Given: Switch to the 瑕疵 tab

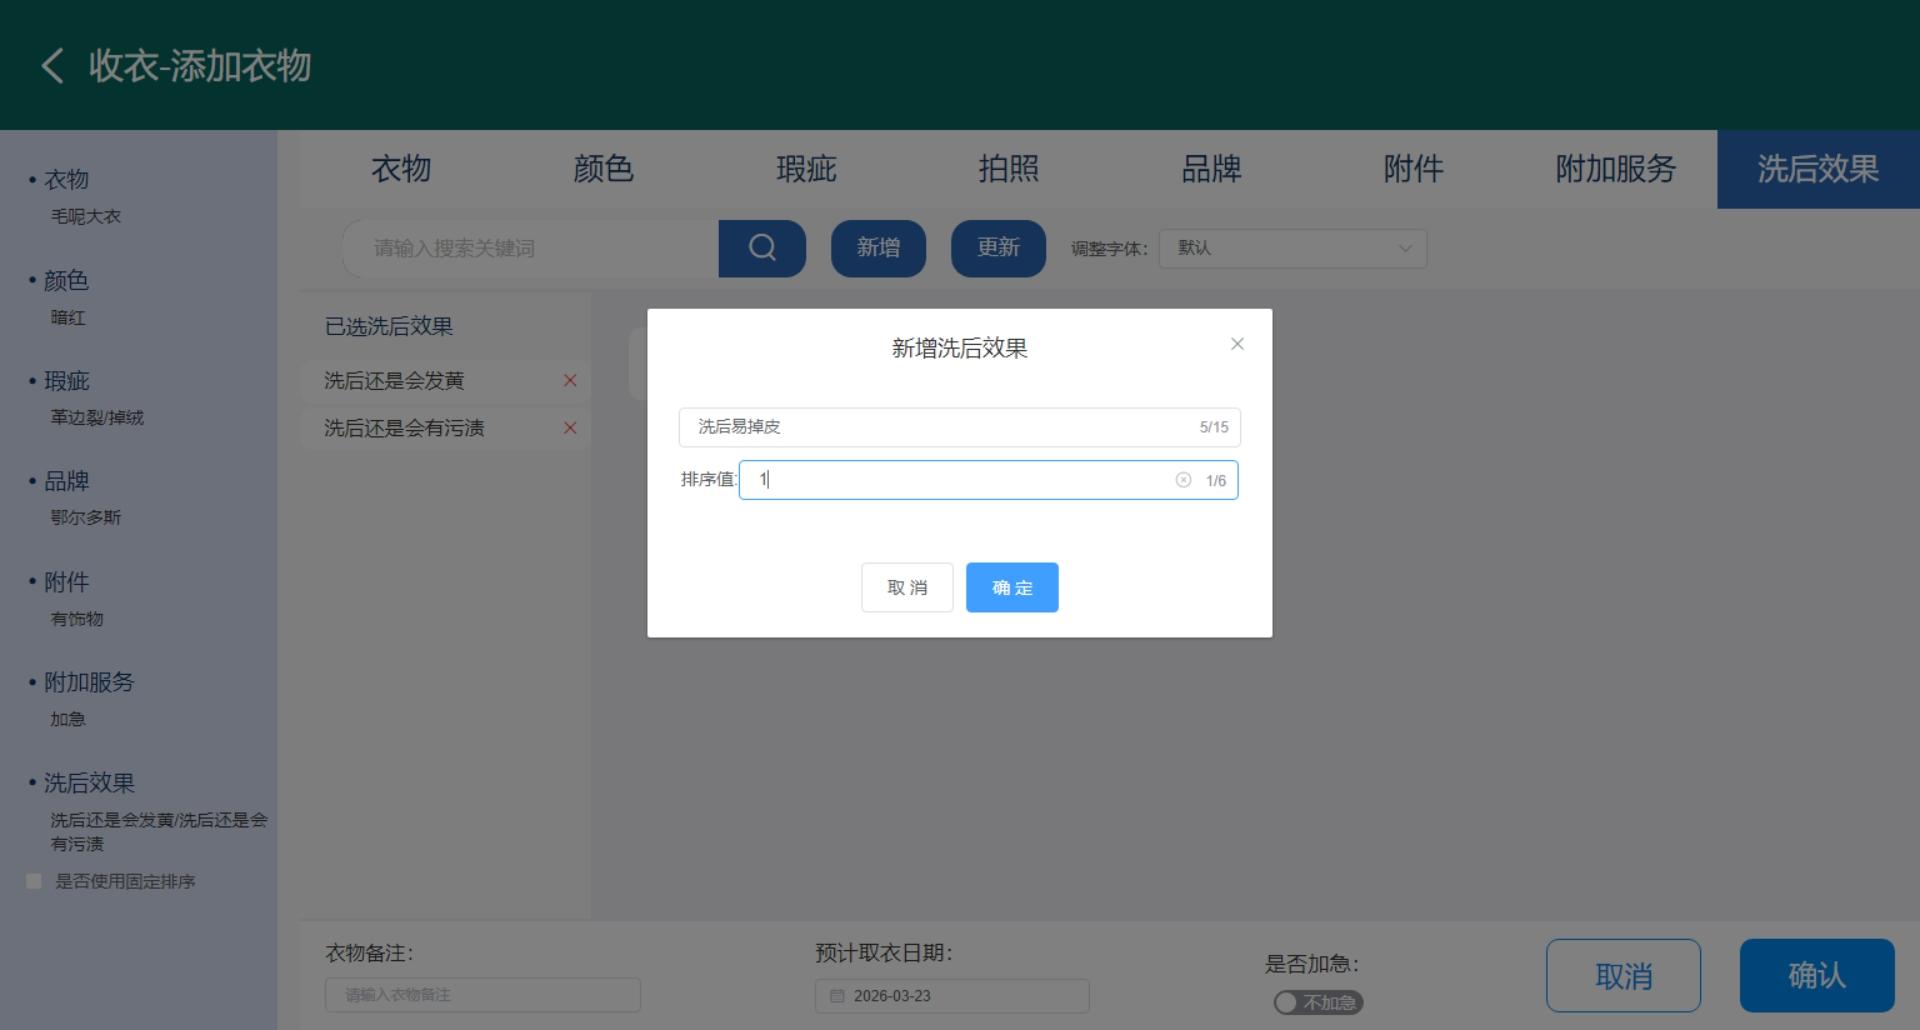Looking at the screenshot, I should 806,169.
